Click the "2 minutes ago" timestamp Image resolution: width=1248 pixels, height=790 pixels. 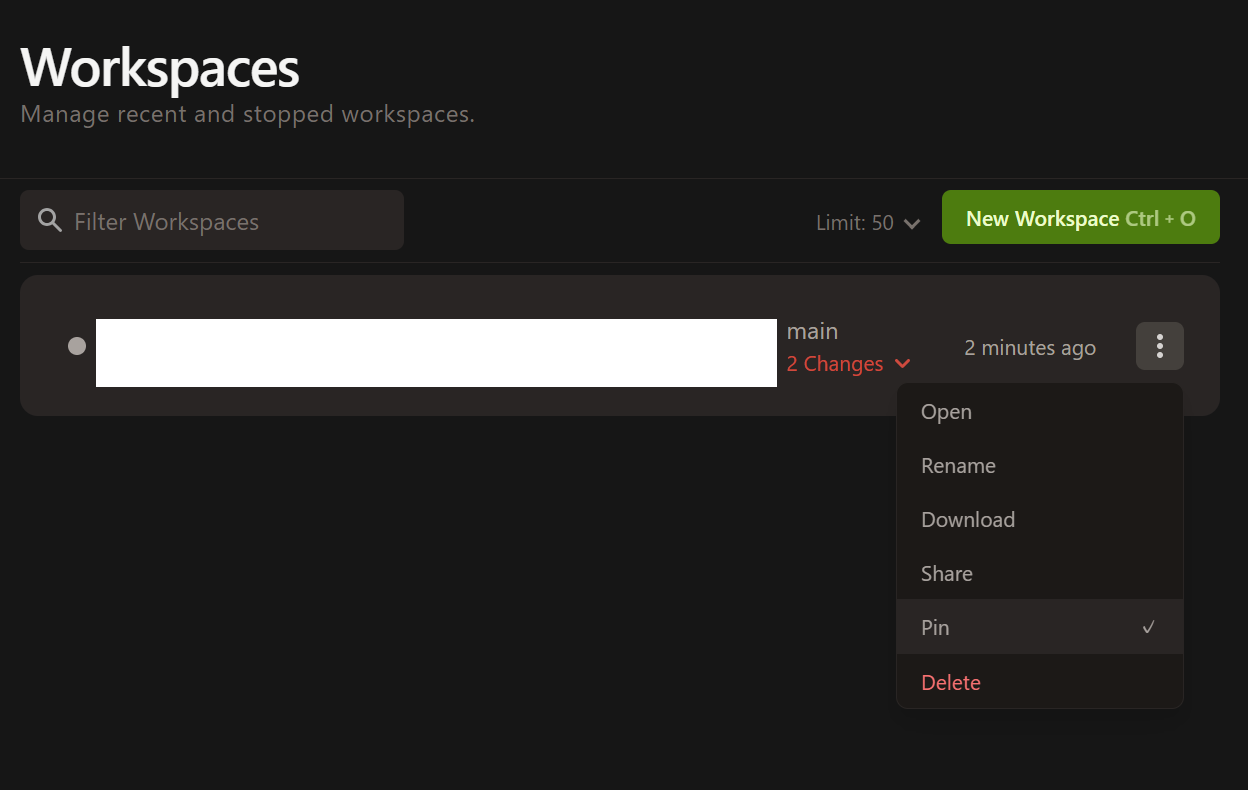click(x=1030, y=348)
